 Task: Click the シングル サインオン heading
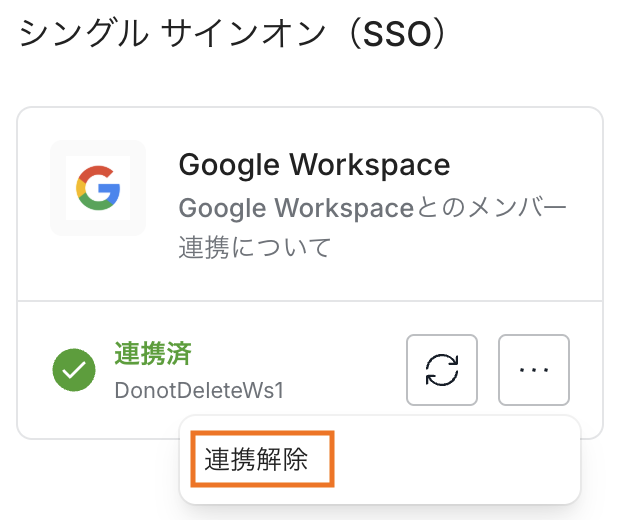pos(169,33)
